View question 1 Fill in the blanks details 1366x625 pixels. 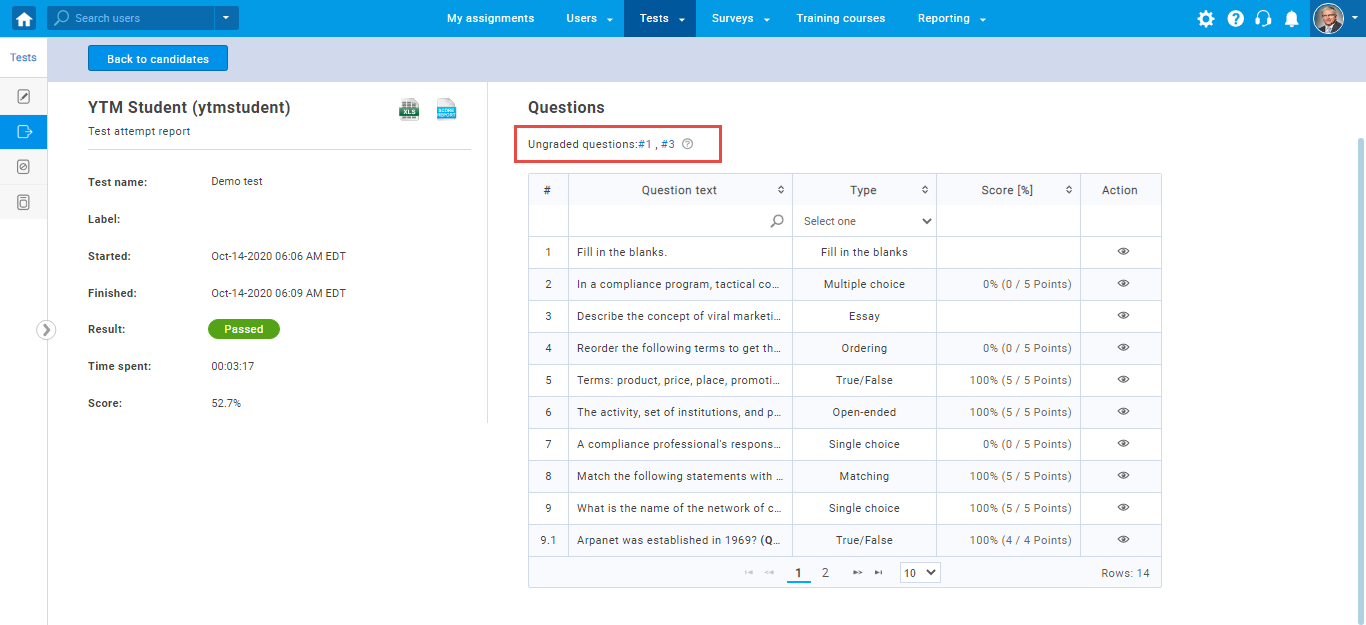pyautogui.click(x=1123, y=252)
